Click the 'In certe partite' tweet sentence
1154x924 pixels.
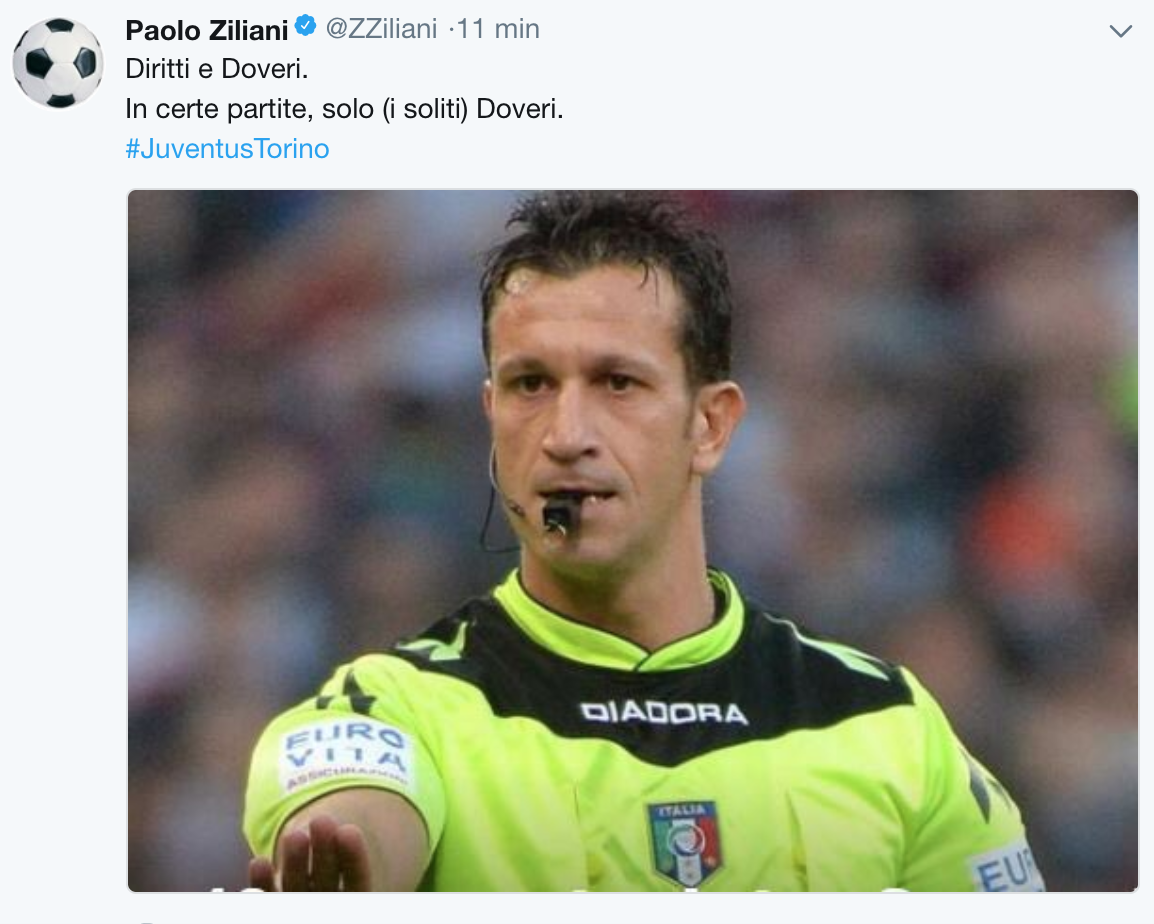pos(344,109)
